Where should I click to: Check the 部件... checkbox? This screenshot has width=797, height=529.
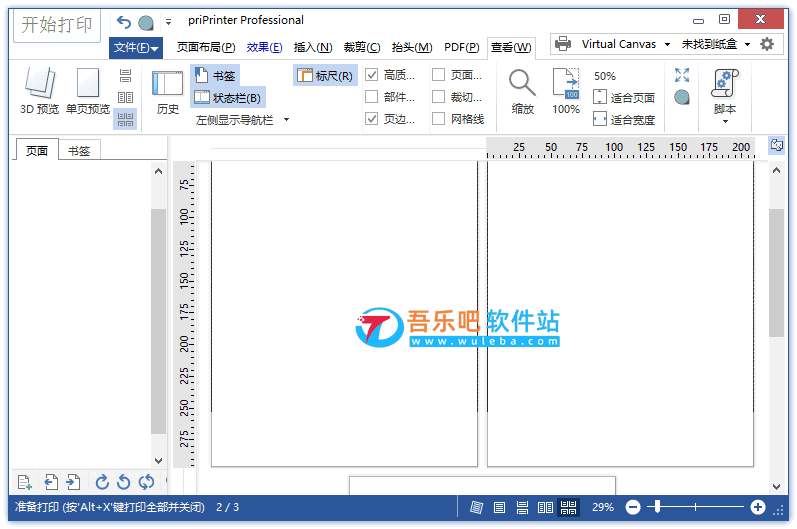click(372, 97)
